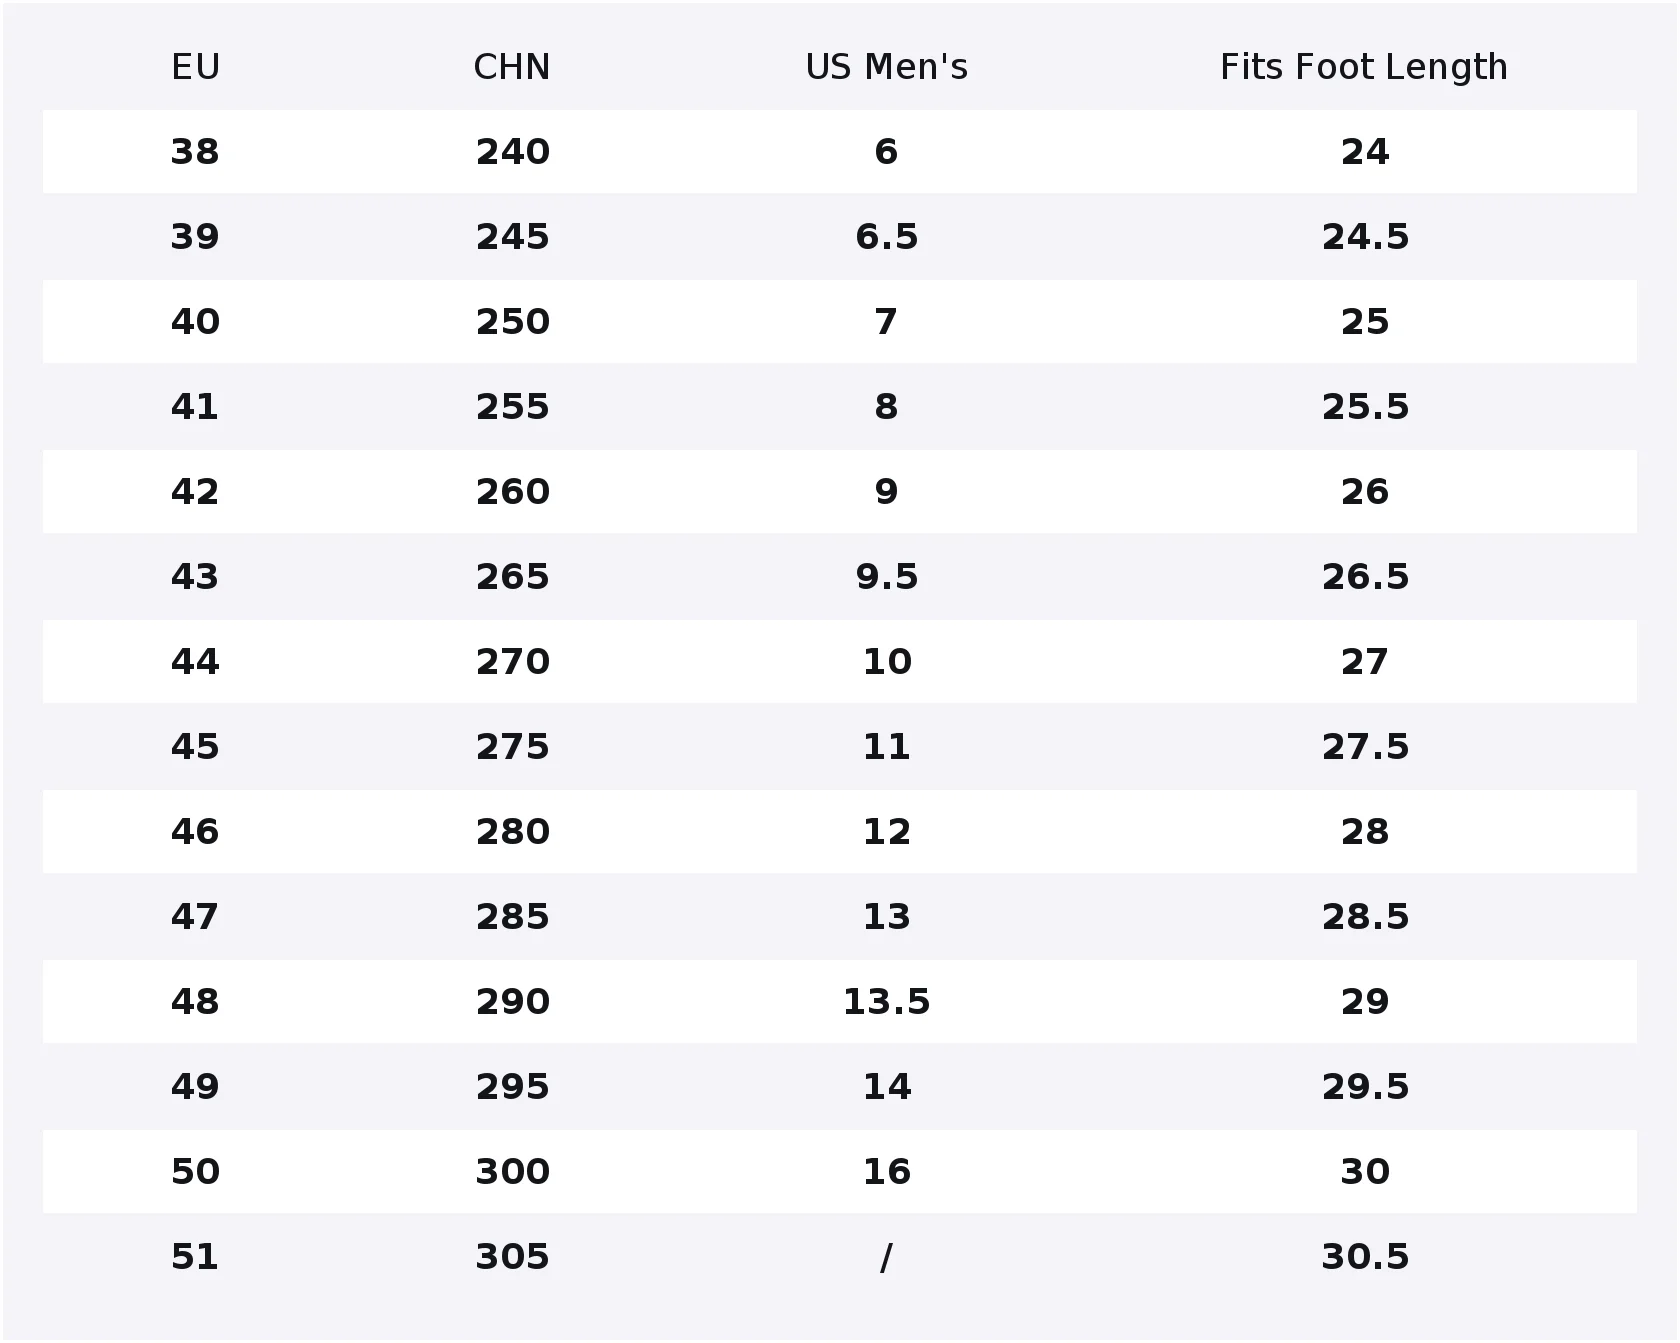This screenshot has width=1680, height=1343.
Task: Select EU size 42 cell
Action: click(x=195, y=492)
